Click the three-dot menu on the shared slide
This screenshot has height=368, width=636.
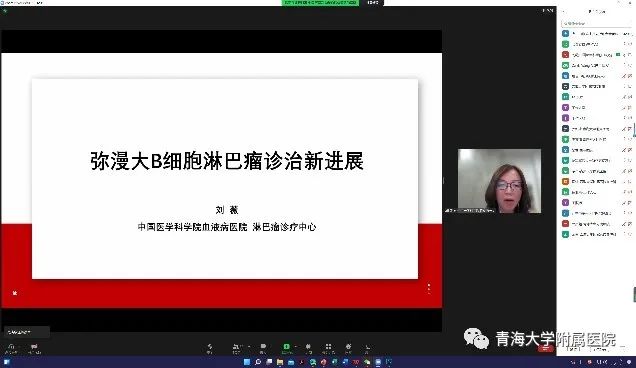tap(429, 288)
